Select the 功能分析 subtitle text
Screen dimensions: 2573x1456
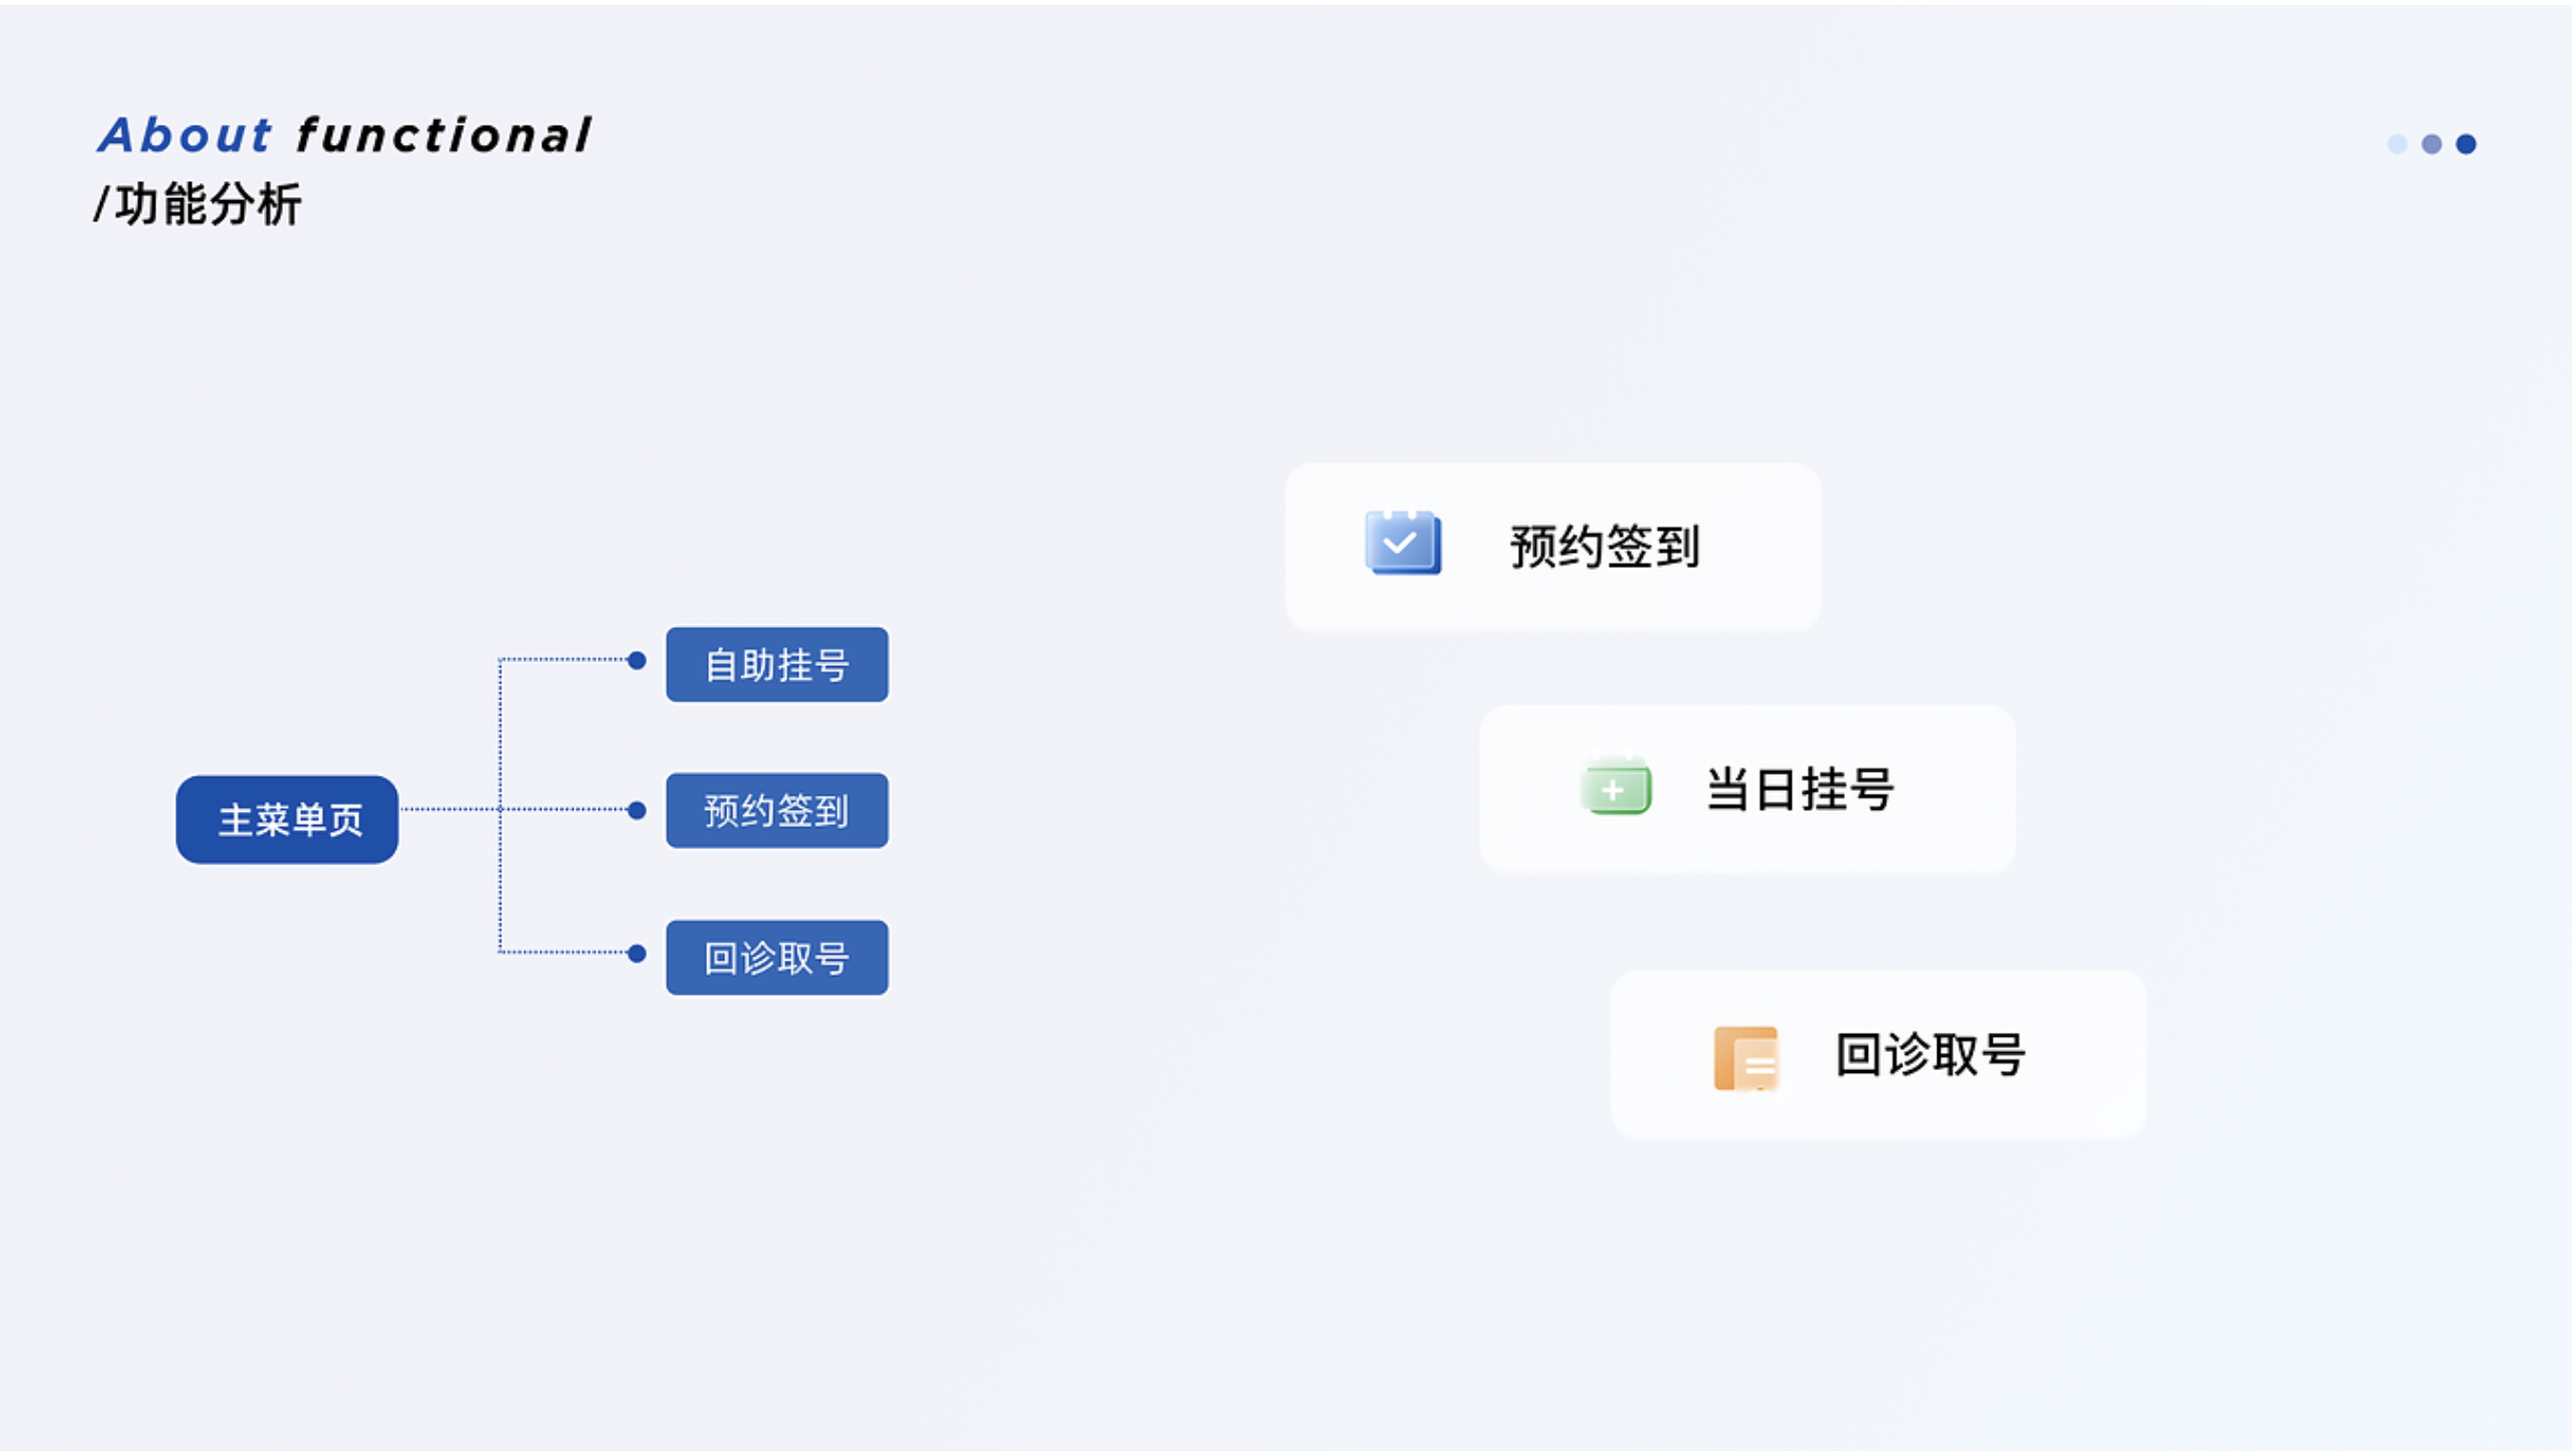point(208,205)
